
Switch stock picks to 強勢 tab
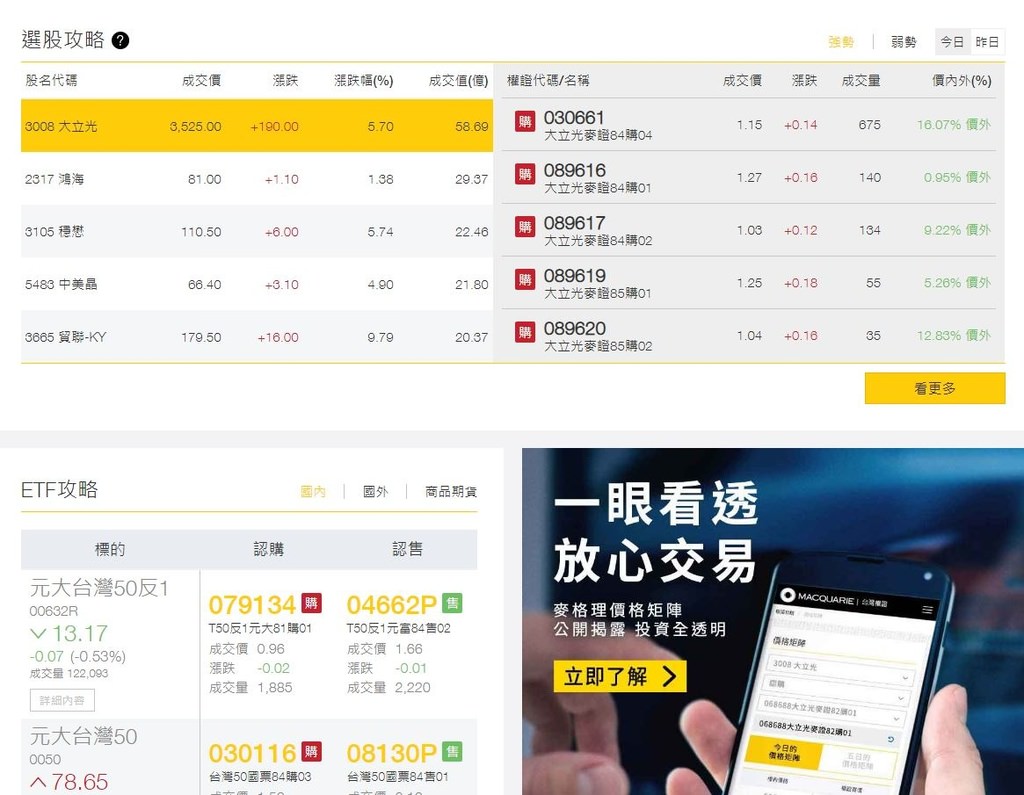click(841, 42)
